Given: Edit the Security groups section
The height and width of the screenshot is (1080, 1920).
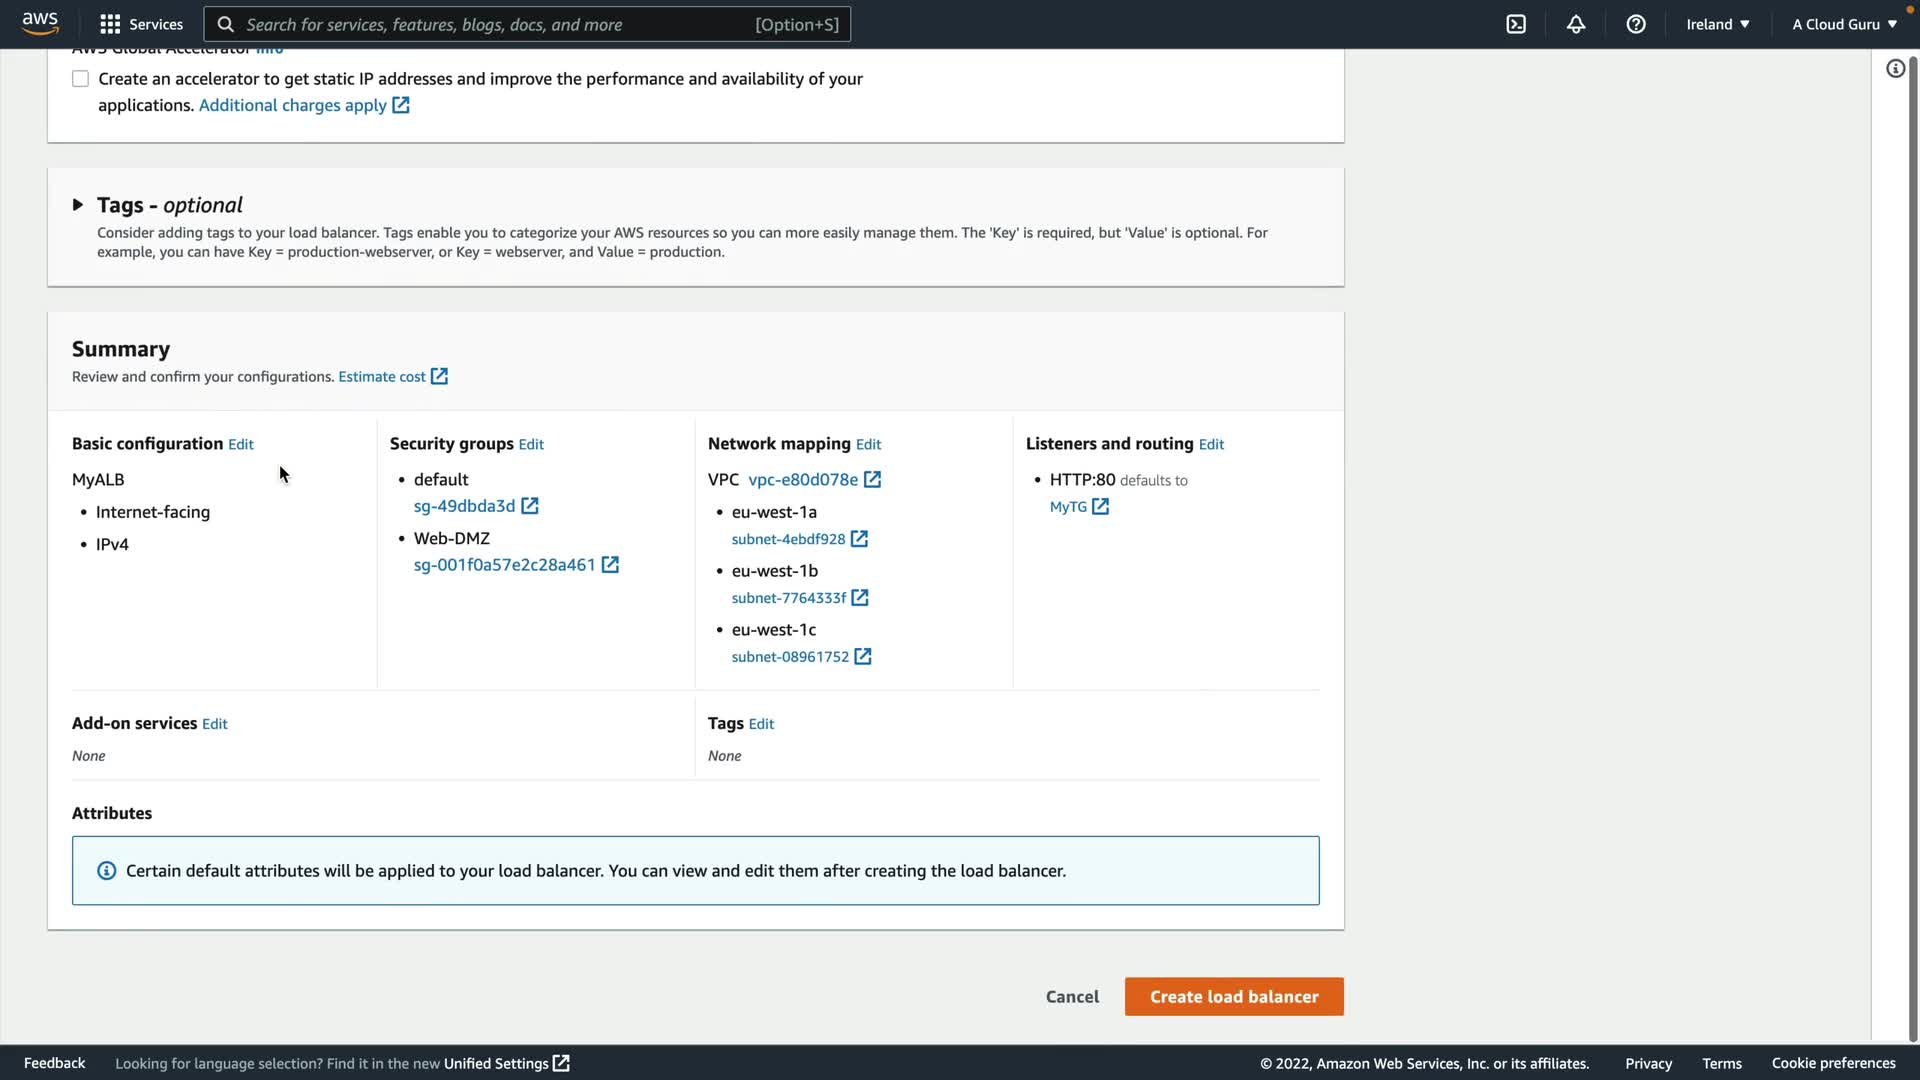Looking at the screenshot, I should 531,445.
